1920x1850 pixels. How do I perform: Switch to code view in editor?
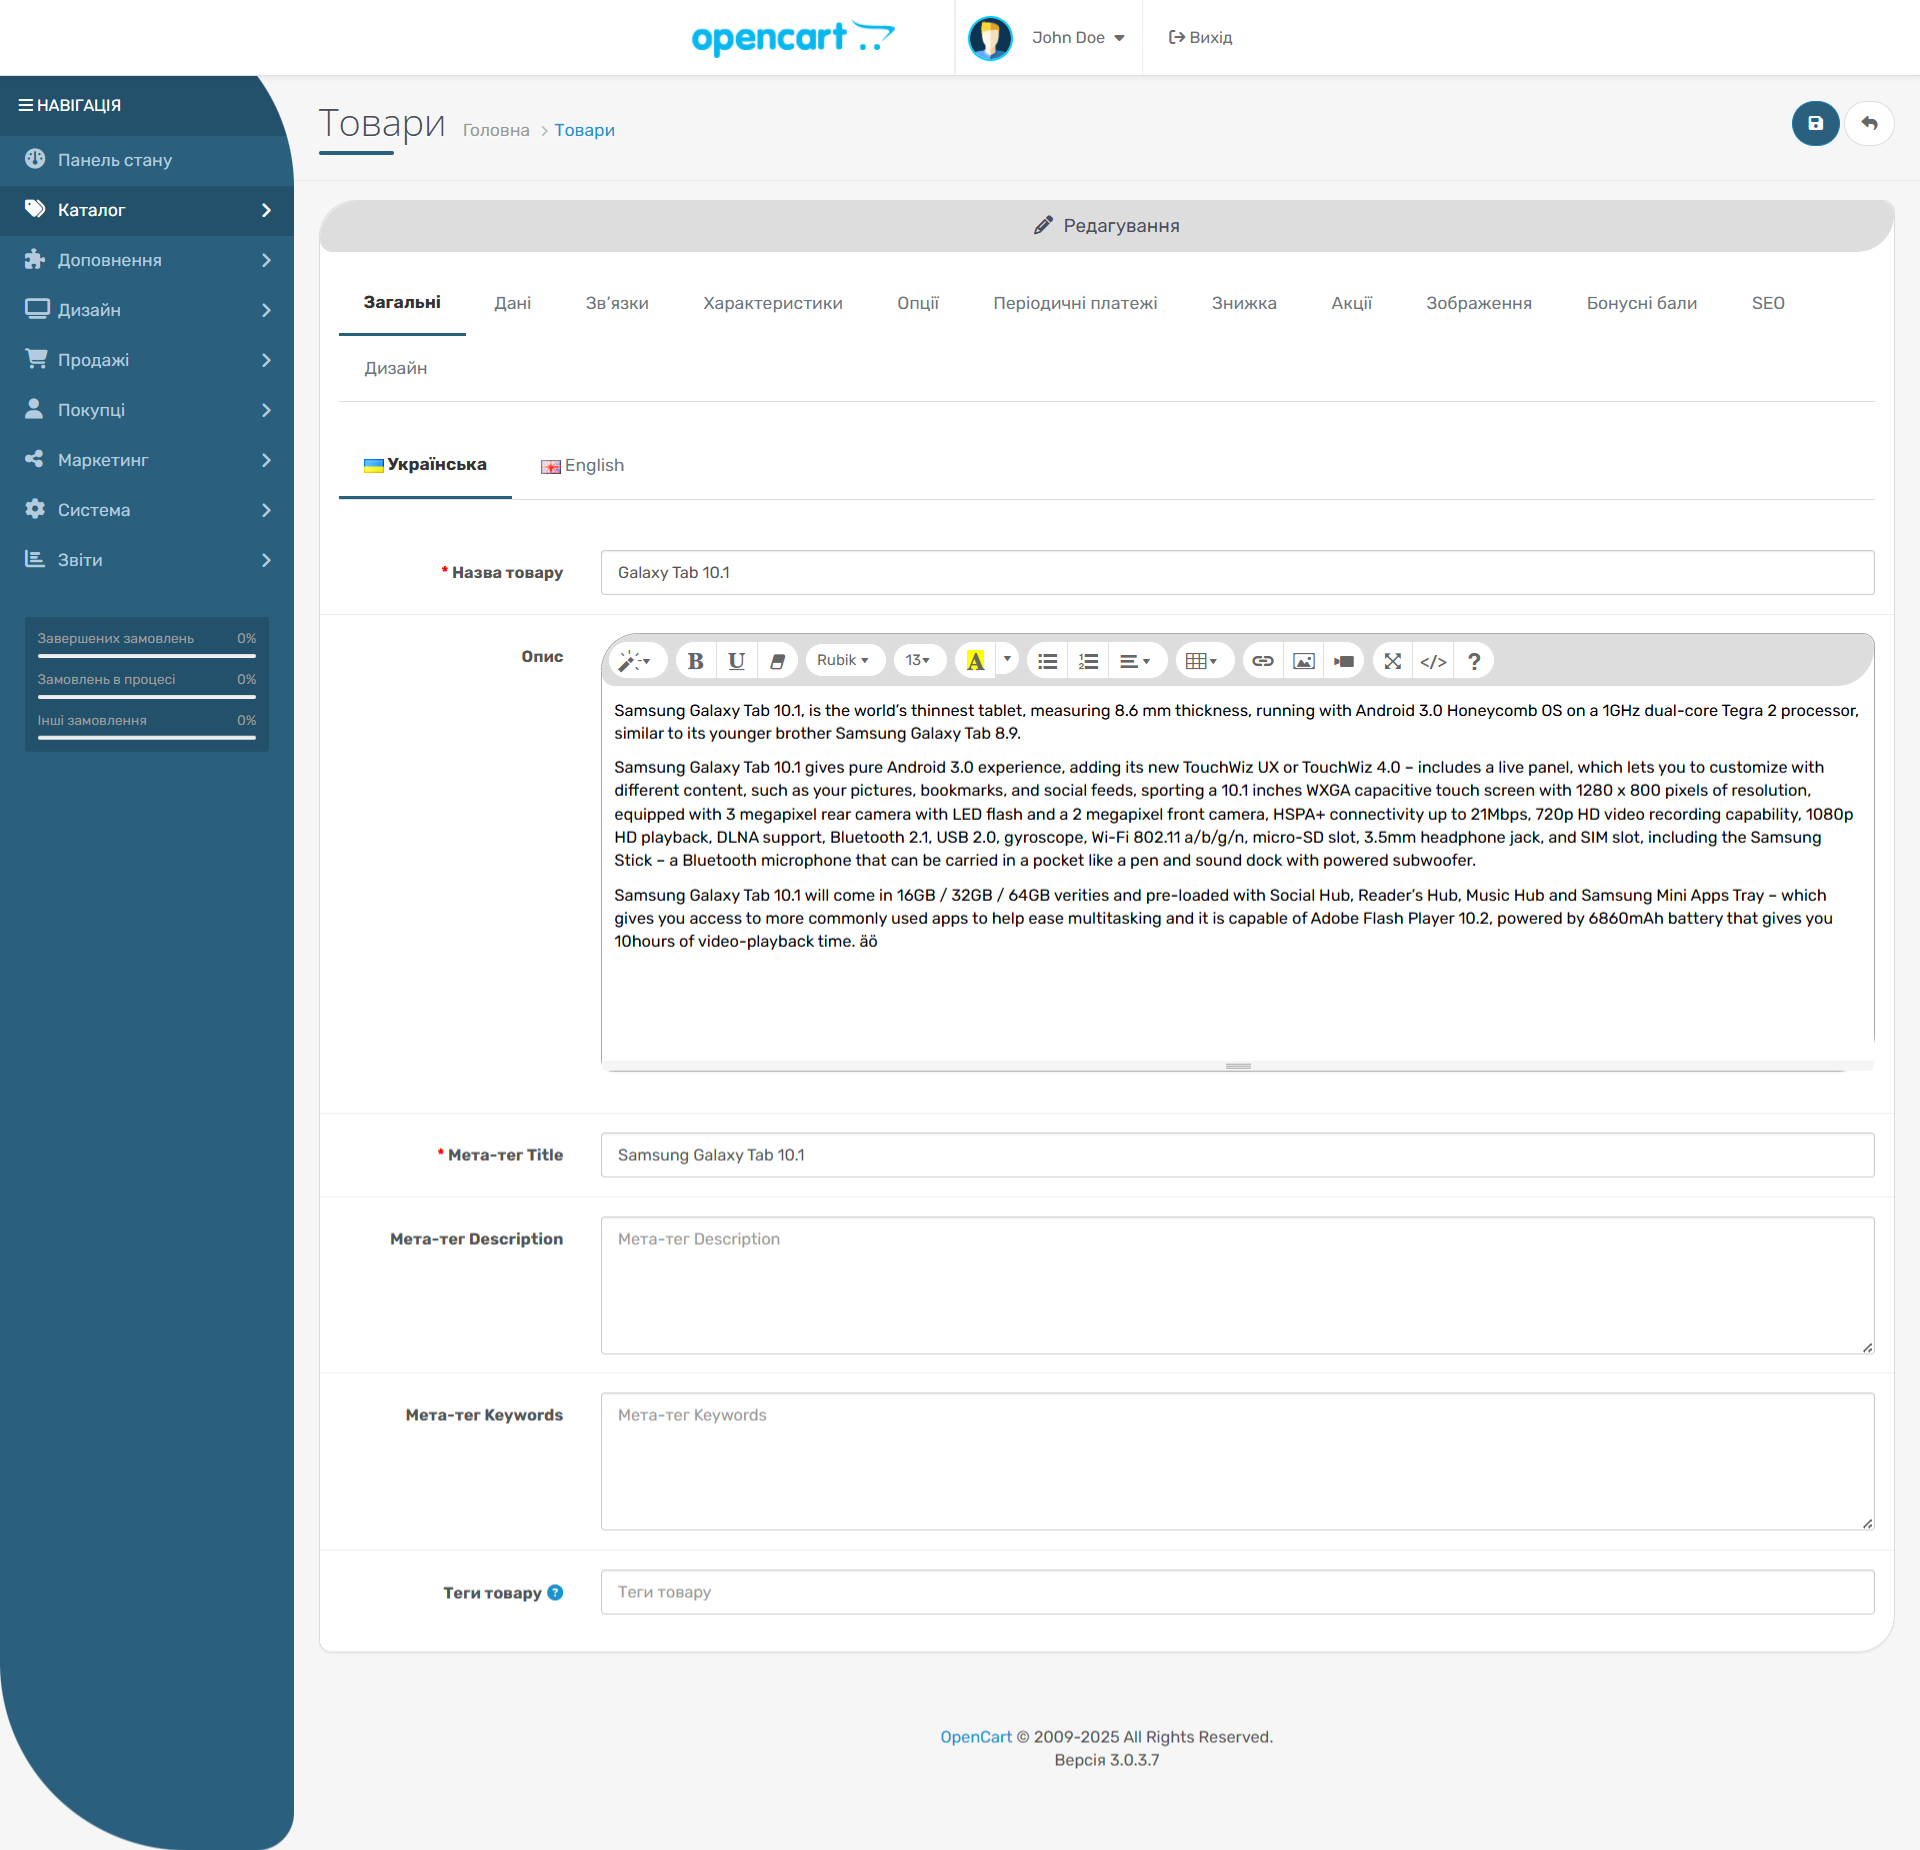pos(1433,661)
